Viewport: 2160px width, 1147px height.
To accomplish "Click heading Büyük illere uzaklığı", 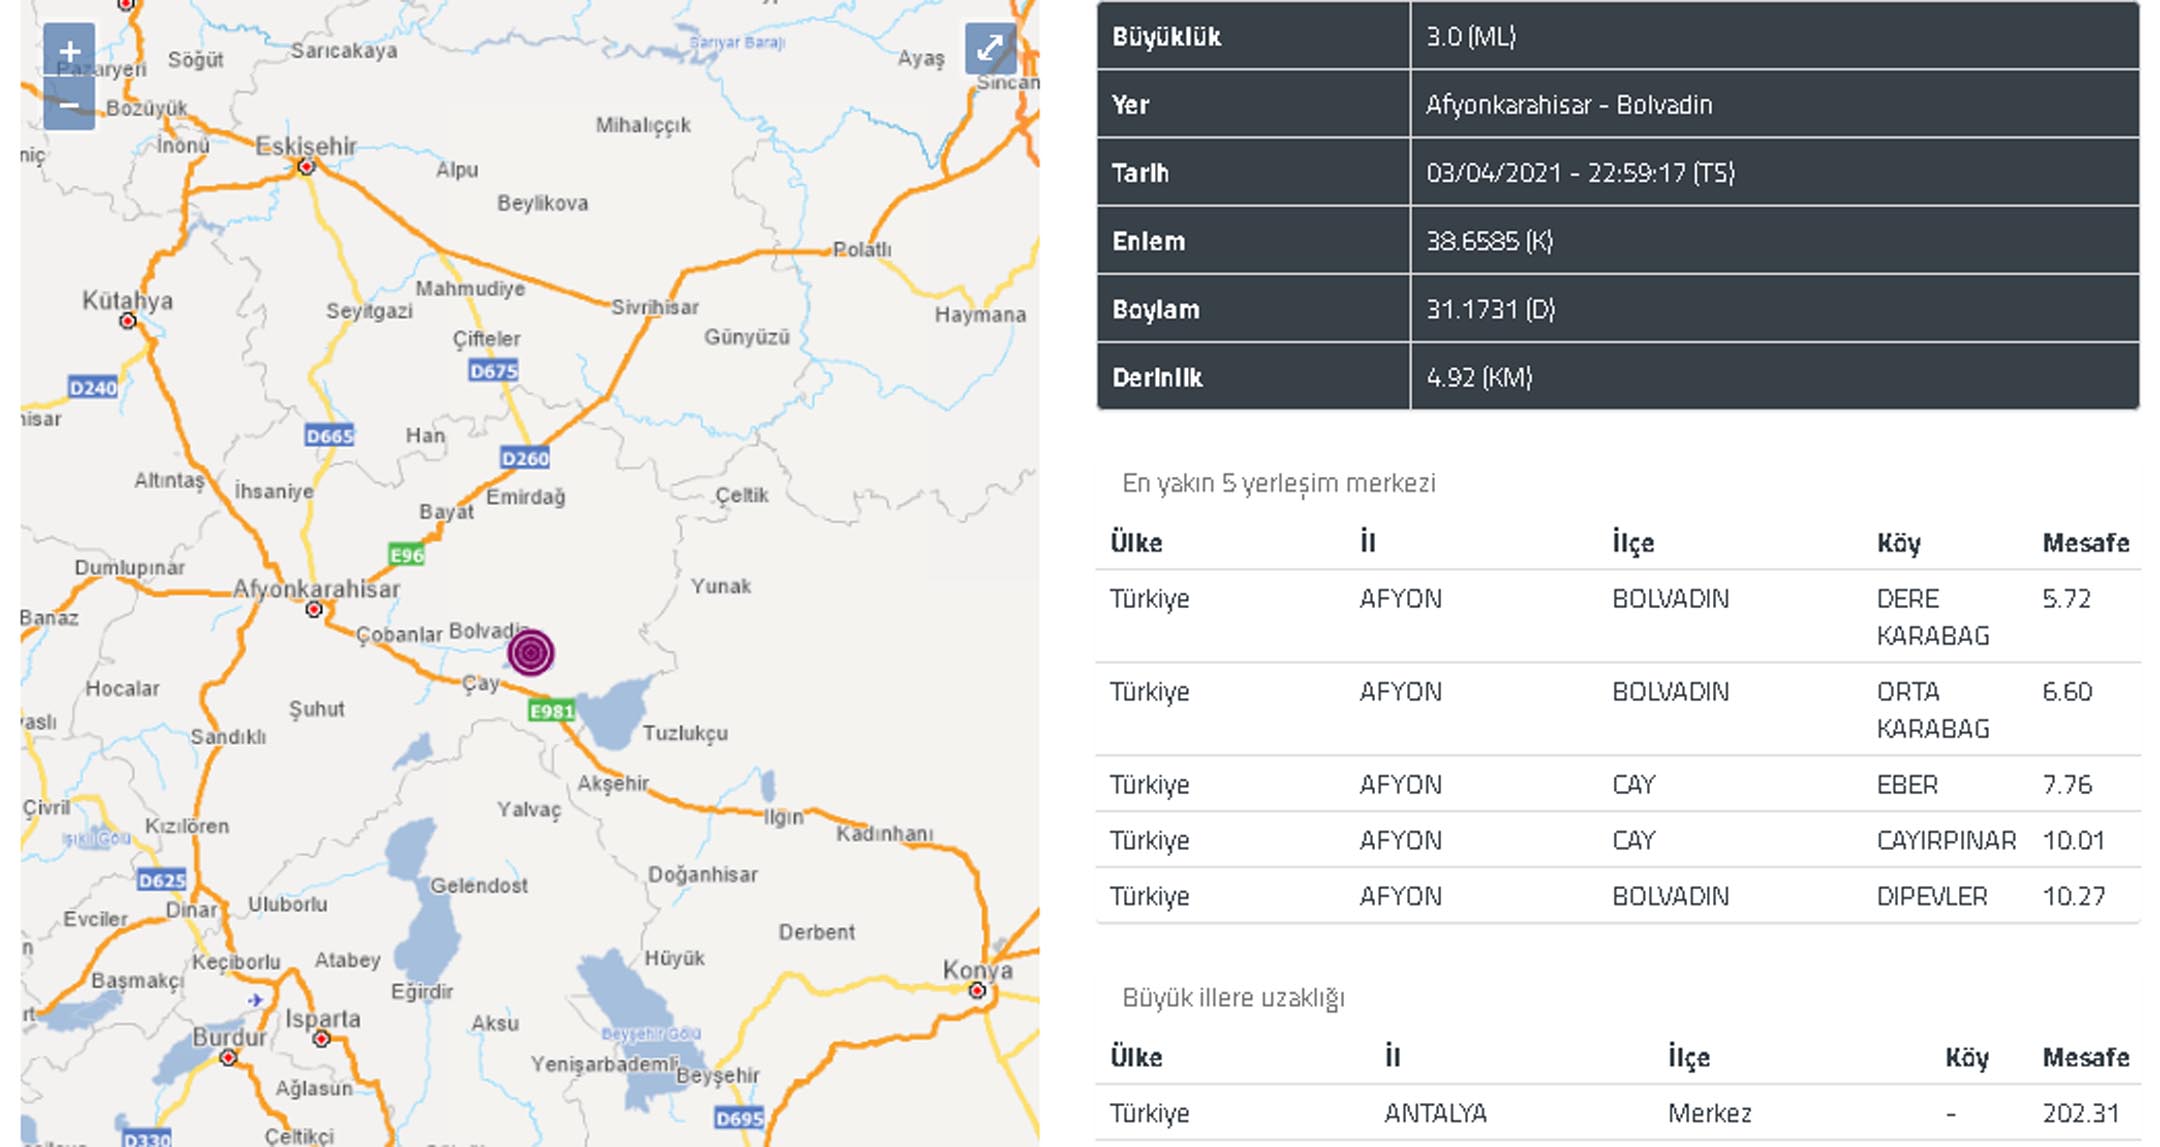I will tap(1233, 998).
